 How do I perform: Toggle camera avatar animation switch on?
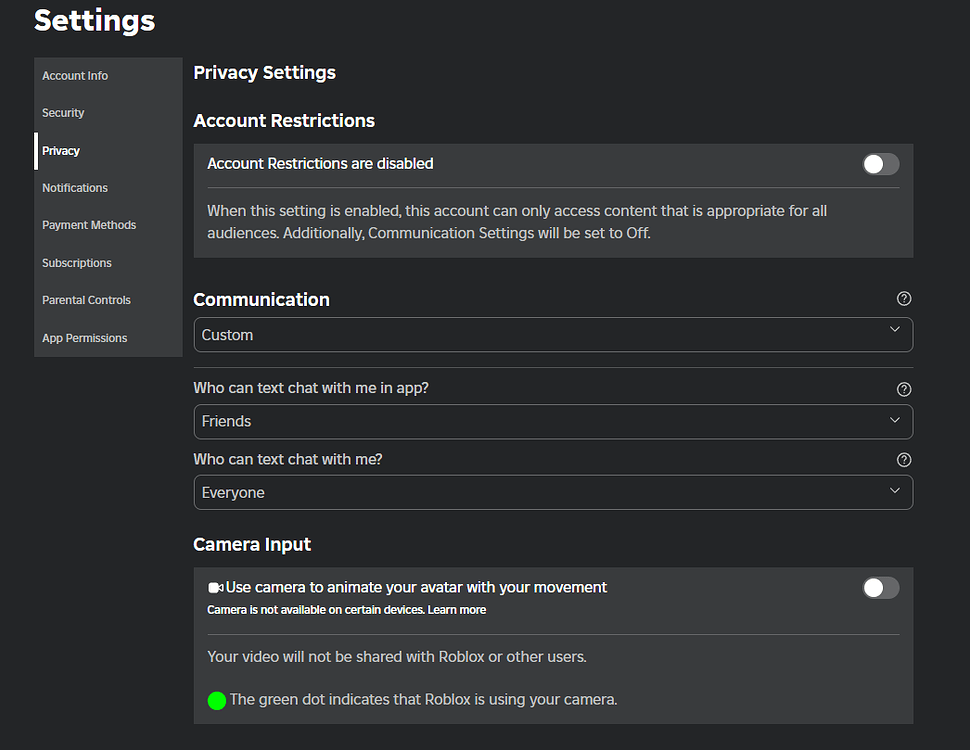point(880,588)
